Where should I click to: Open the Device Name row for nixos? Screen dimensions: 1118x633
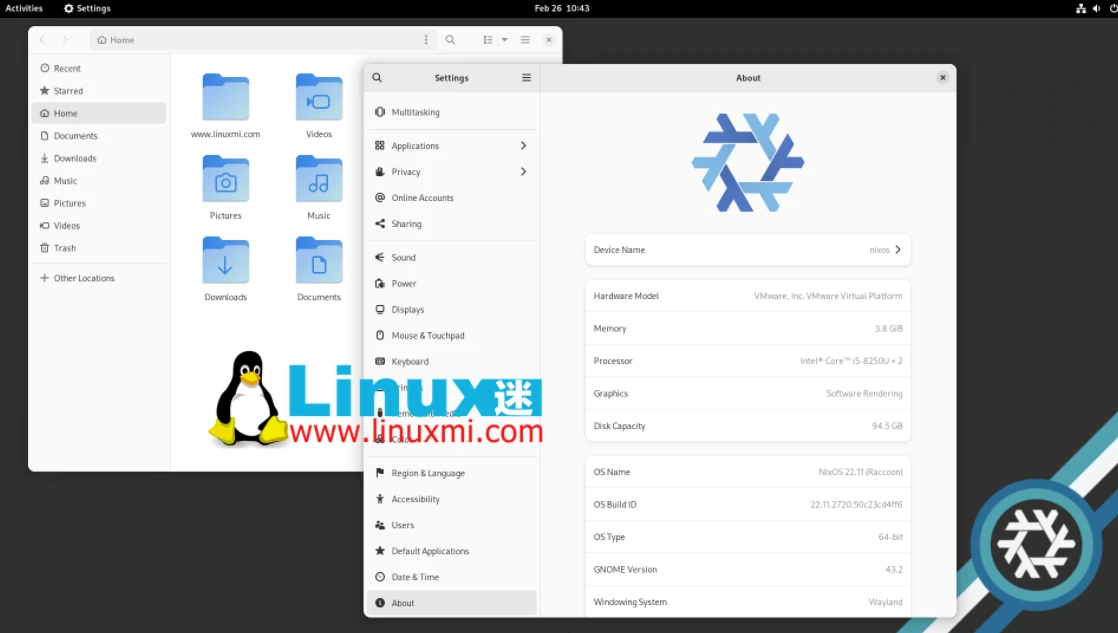point(748,250)
